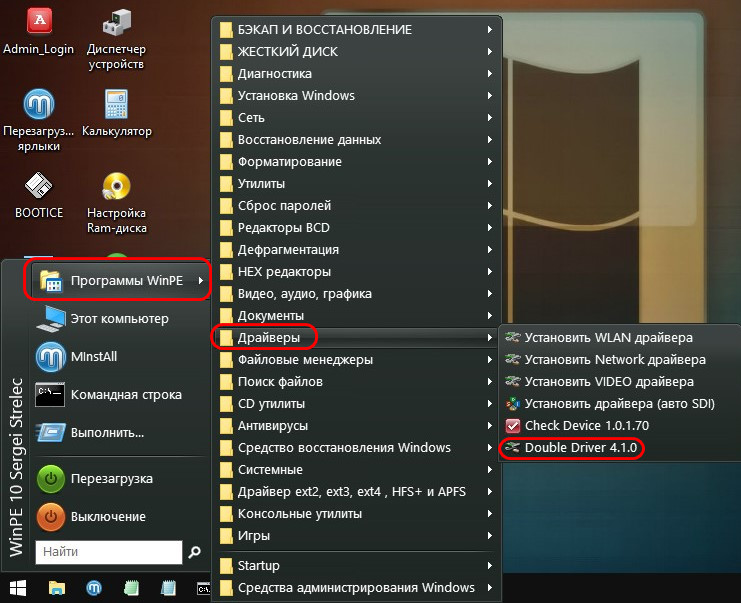Open Диспетчер устройств desktop icon
This screenshot has height=603, width=741.
[x=116, y=38]
